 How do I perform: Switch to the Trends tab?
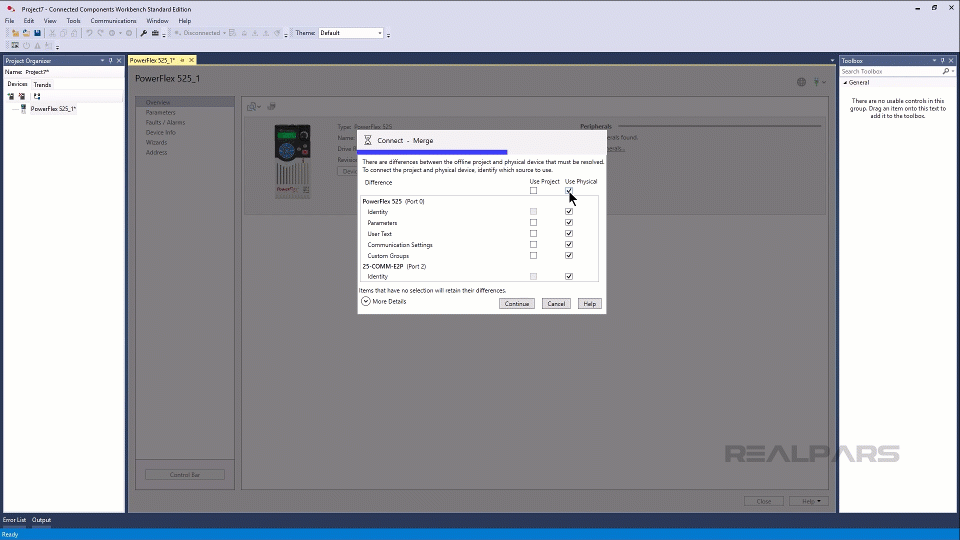[x=42, y=84]
